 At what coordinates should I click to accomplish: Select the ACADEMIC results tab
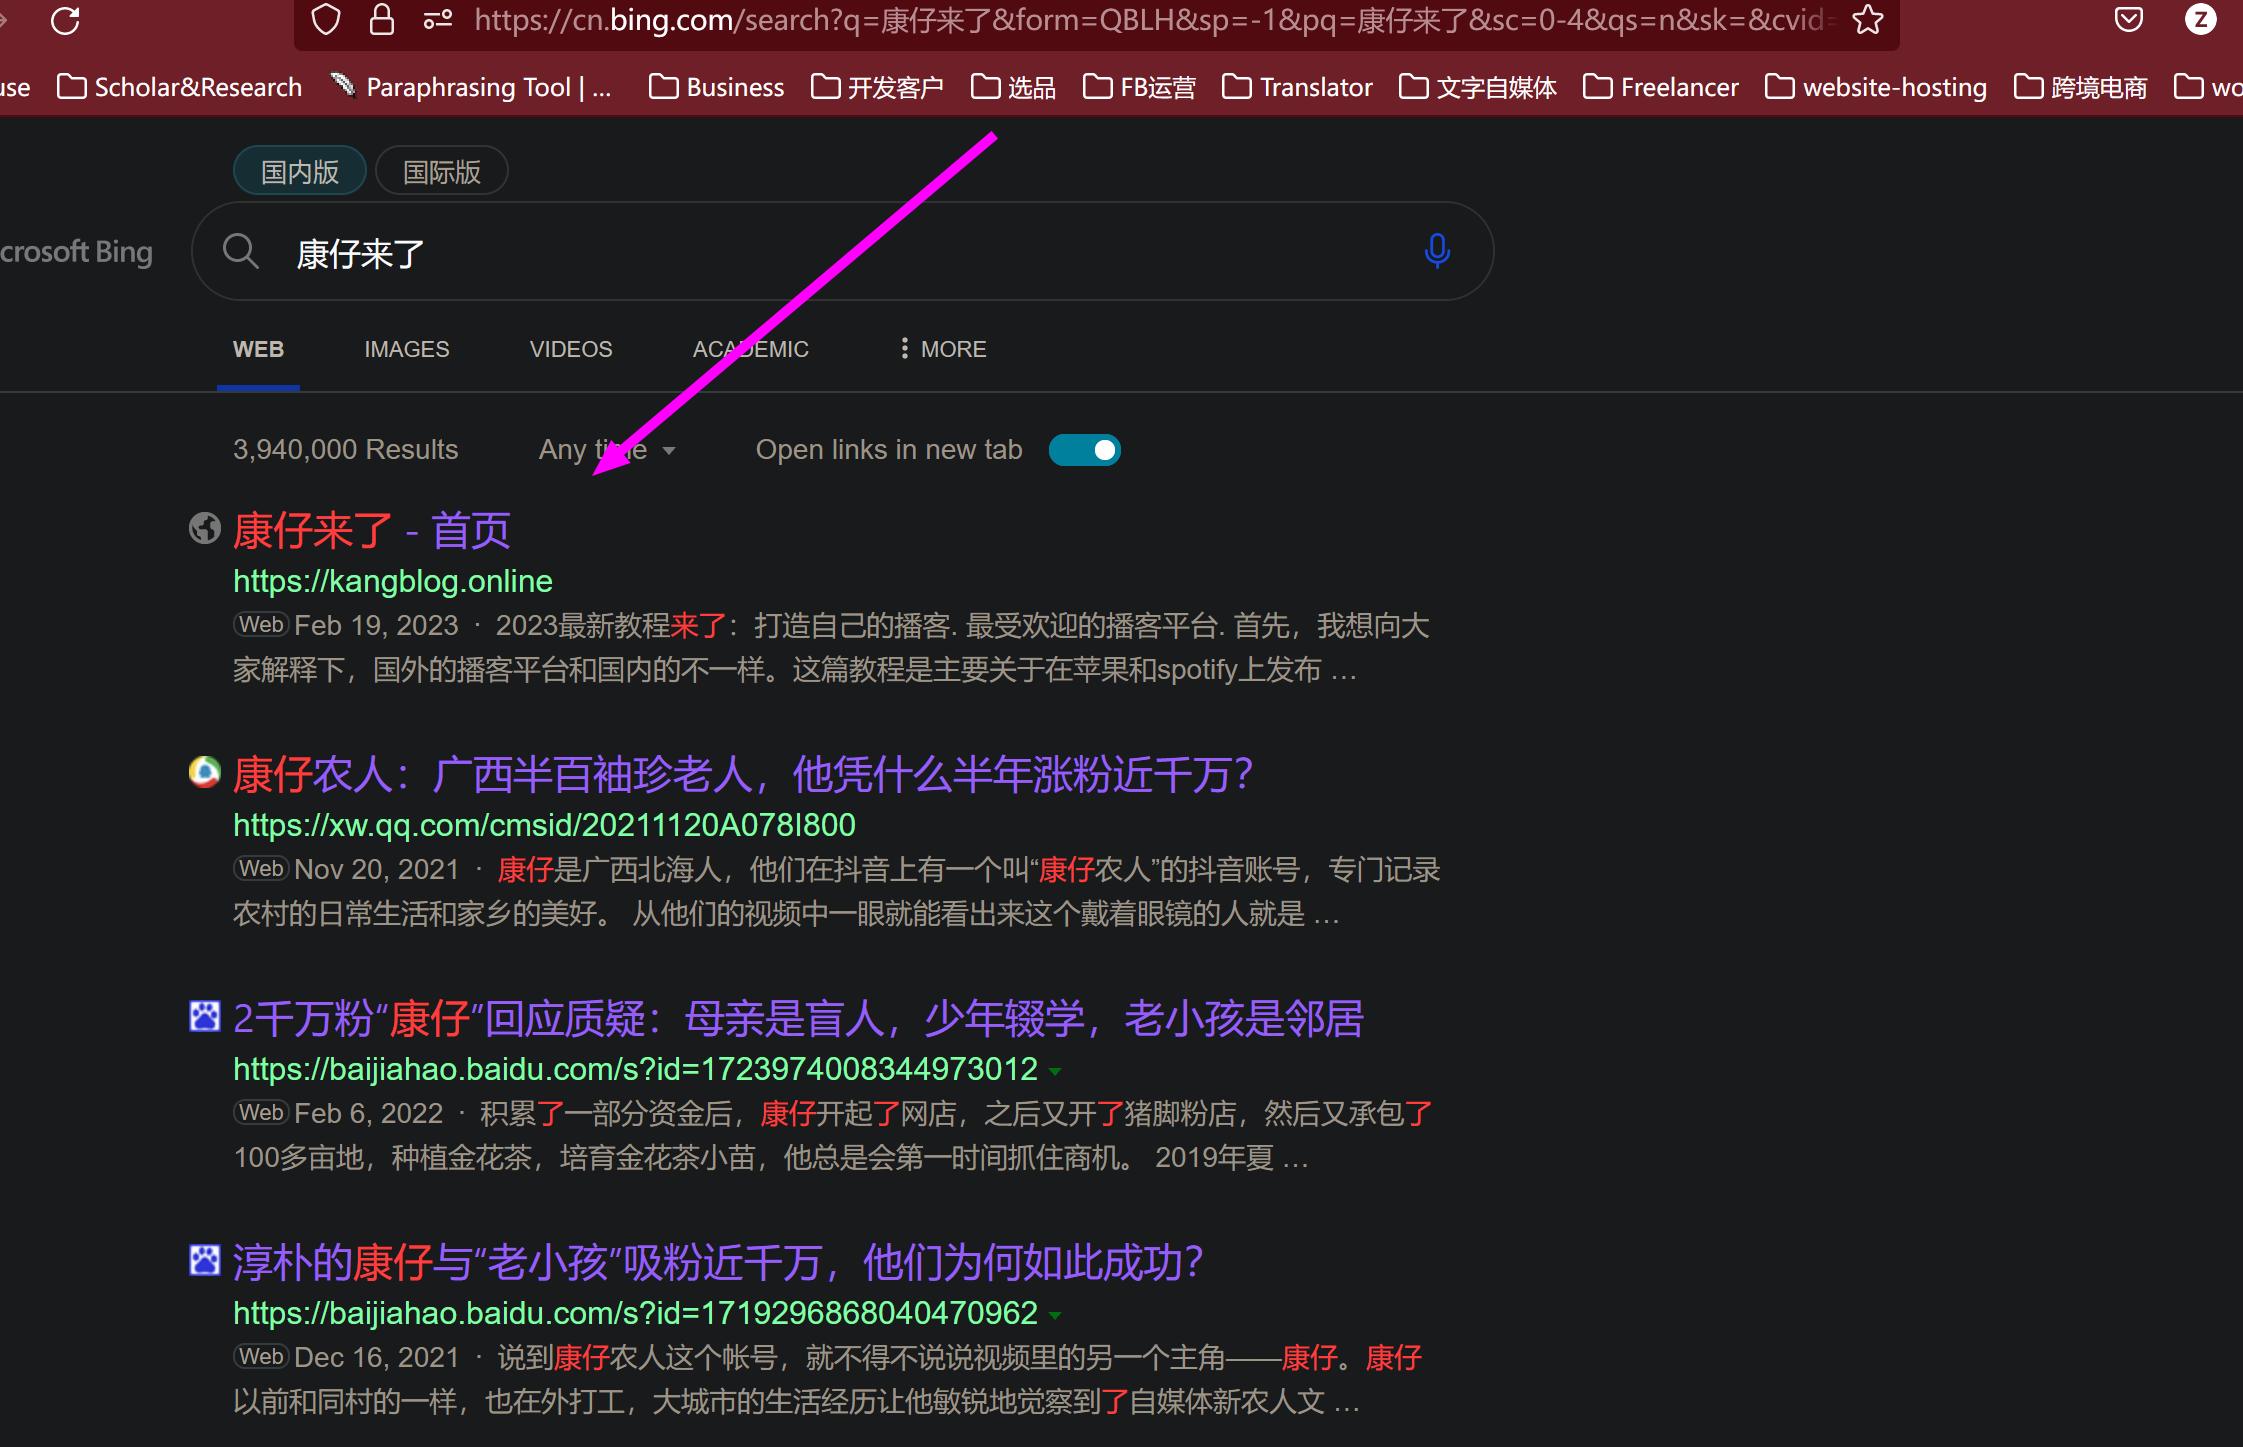tap(751, 349)
